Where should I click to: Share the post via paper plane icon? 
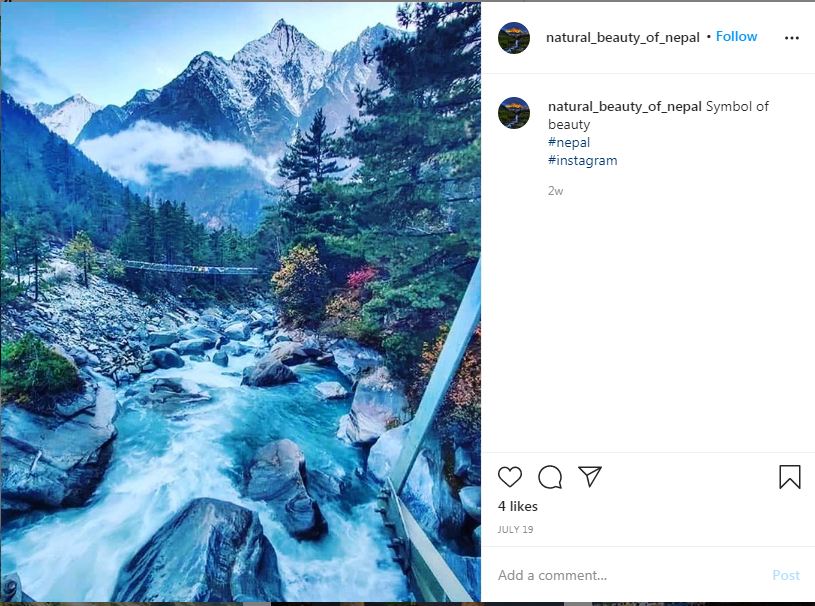(590, 477)
